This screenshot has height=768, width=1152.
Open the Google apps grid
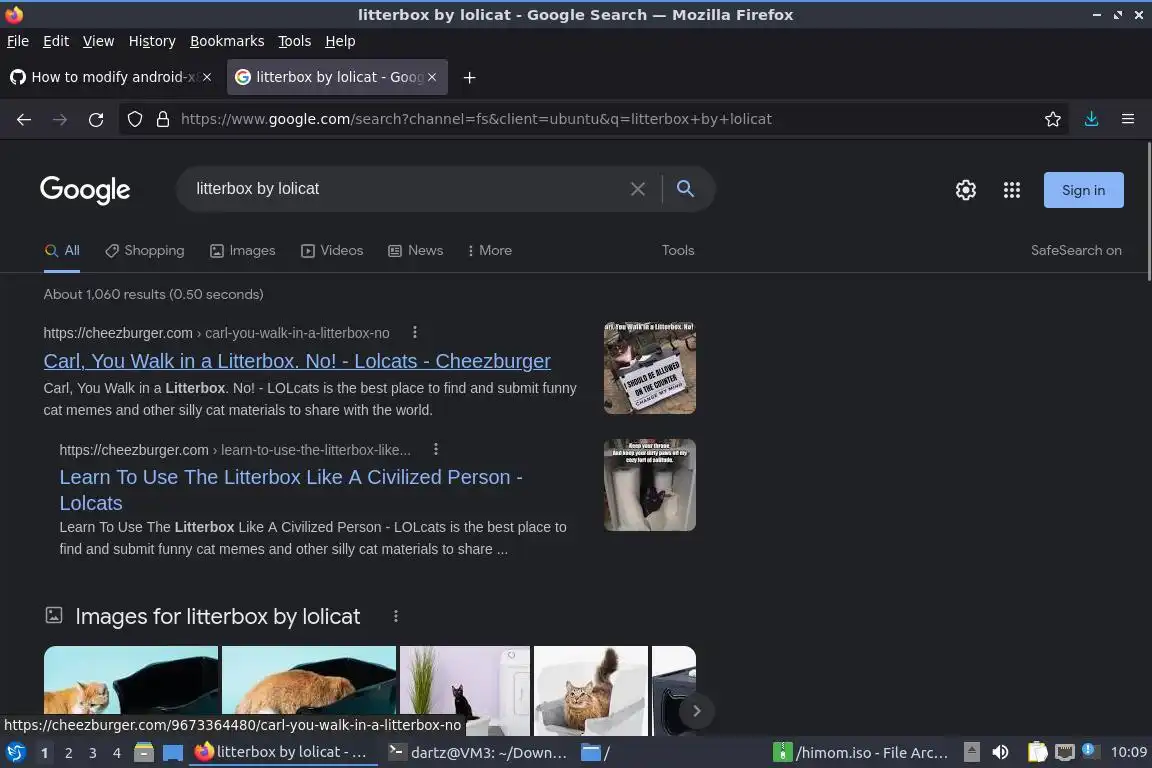[1012, 190]
